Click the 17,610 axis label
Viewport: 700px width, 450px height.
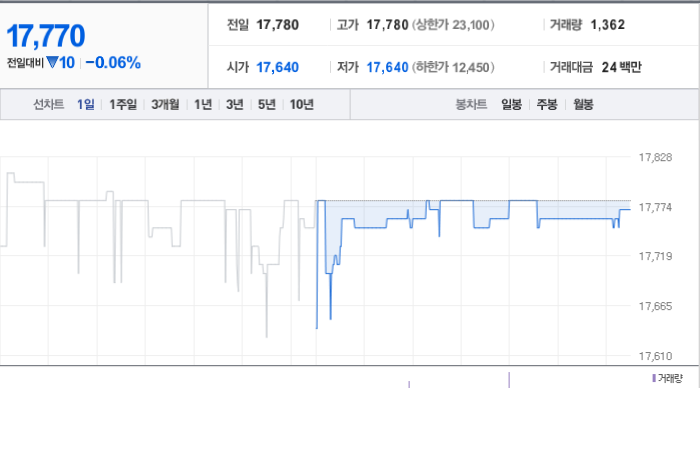(655, 356)
